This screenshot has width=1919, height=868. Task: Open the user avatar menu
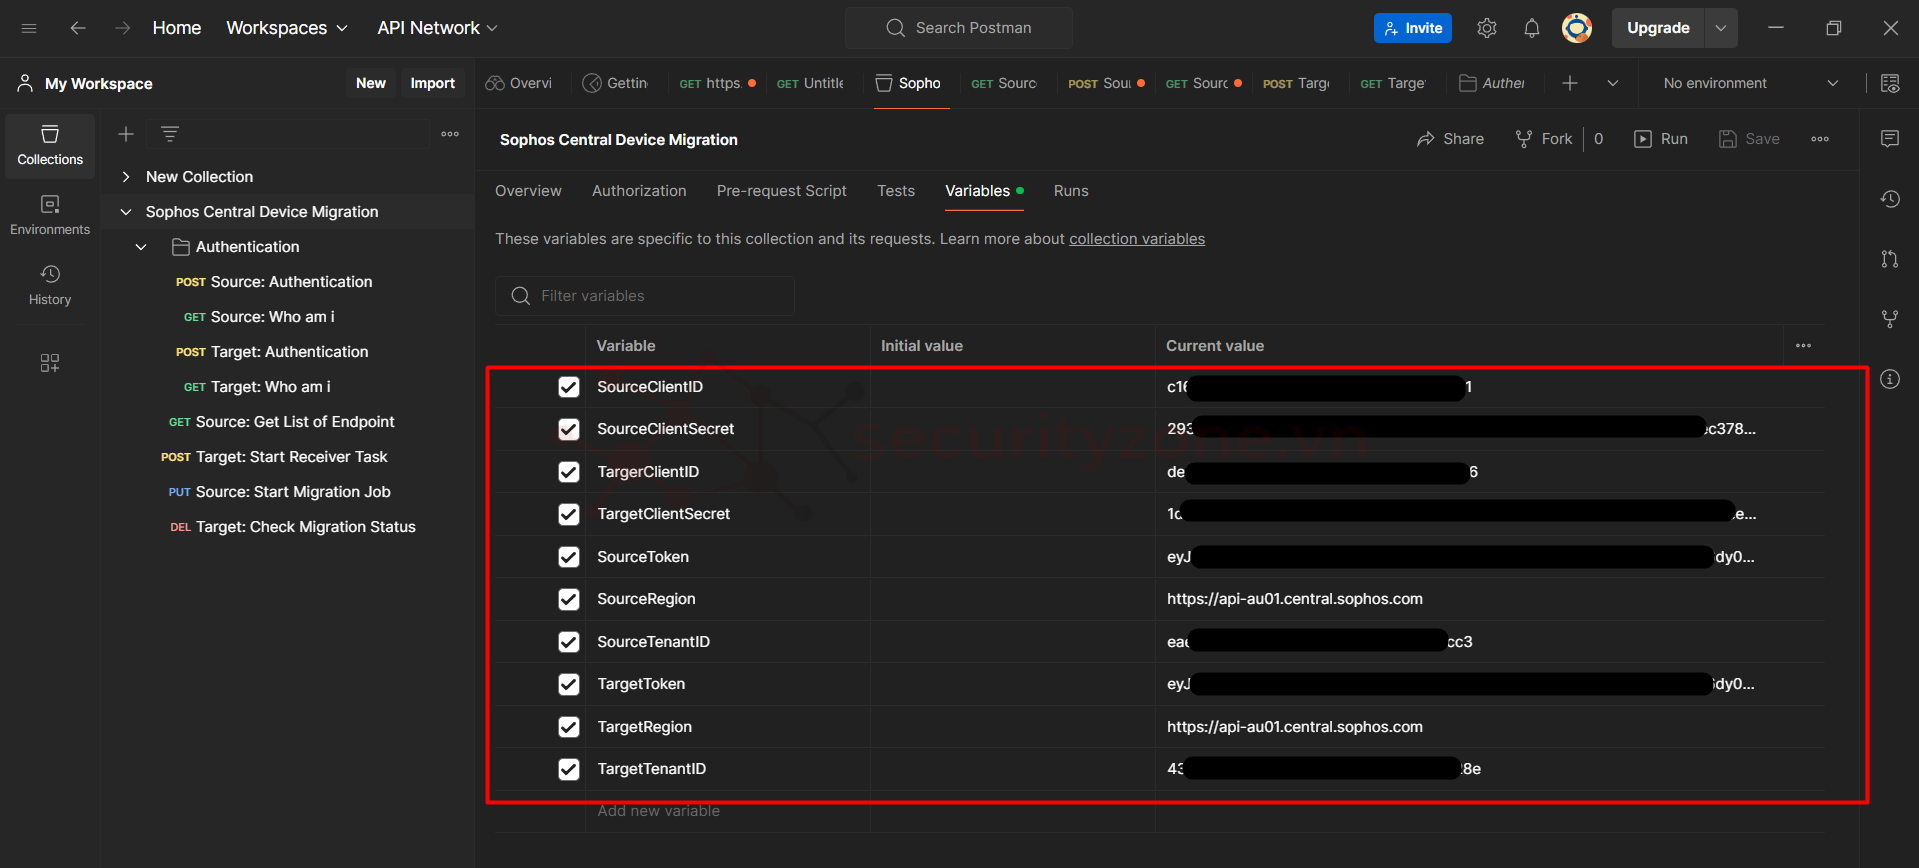[x=1577, y=28]
